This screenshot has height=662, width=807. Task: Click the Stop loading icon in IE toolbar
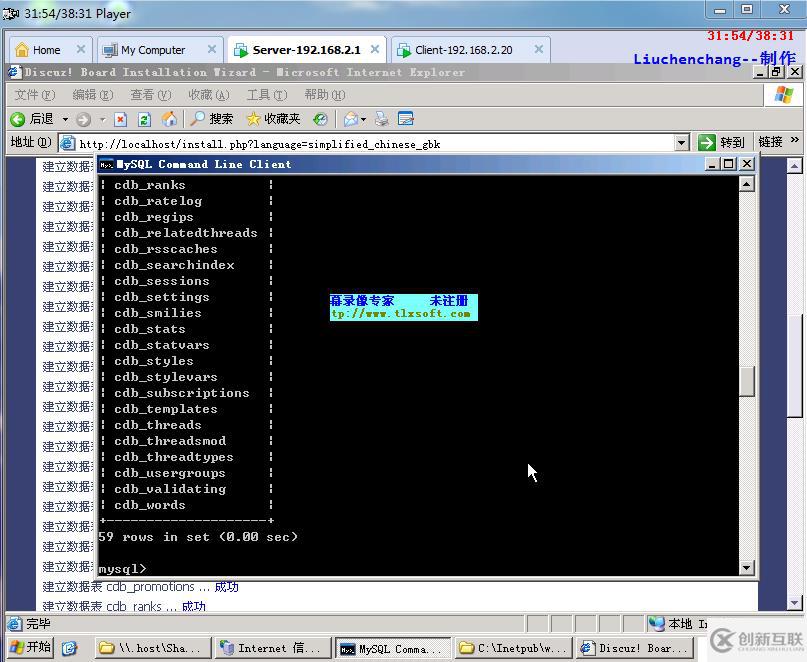click(x=120, y=119)
